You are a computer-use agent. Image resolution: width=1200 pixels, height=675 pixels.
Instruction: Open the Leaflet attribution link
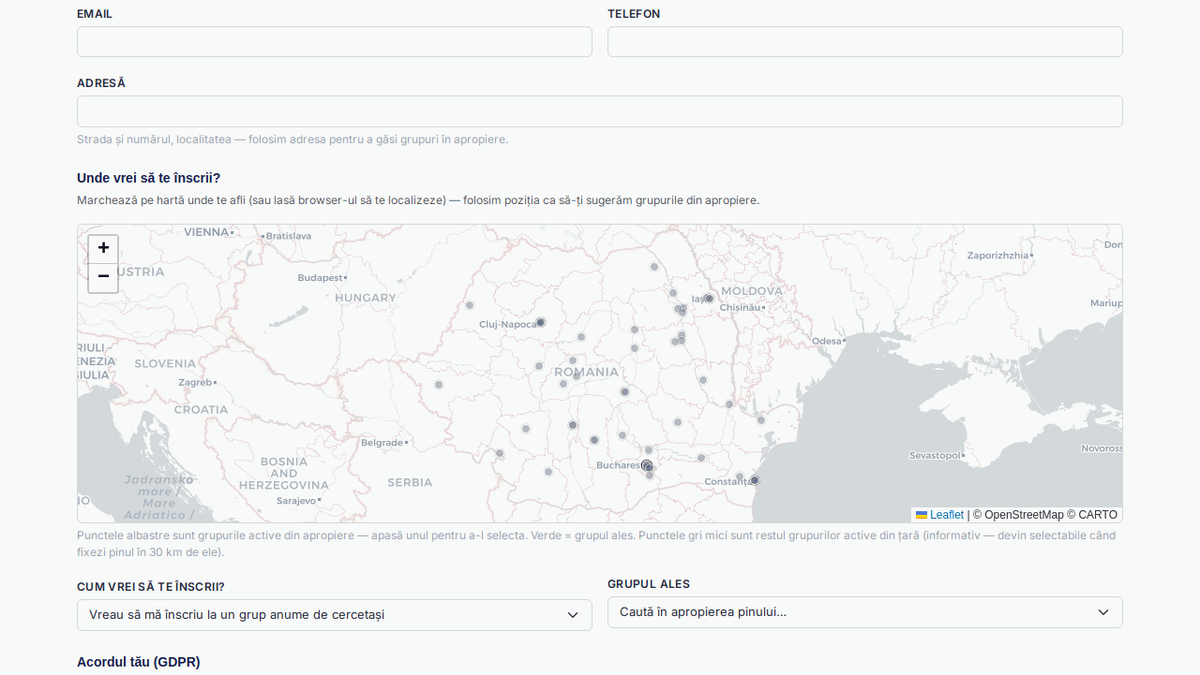[x=940, y=515]
